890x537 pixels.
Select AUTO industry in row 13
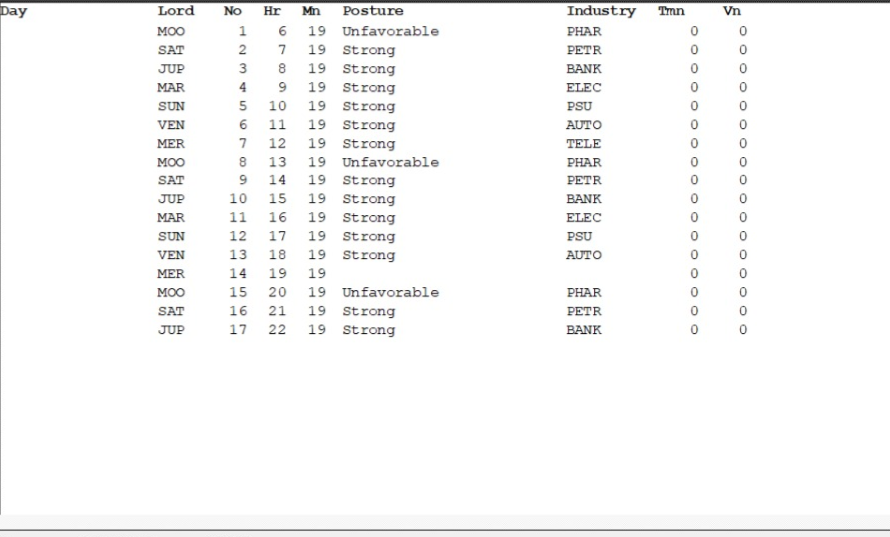[x=583, y=255]
